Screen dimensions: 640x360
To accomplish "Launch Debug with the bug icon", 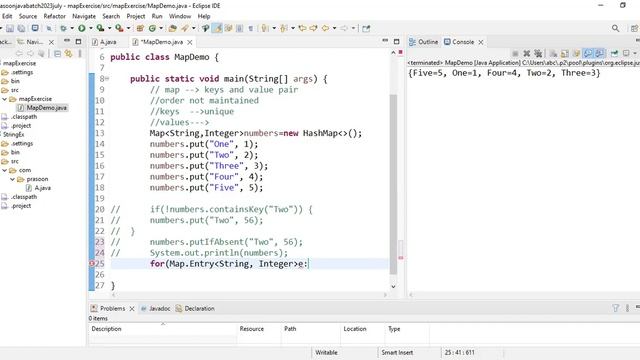I will tap(63, 28).
